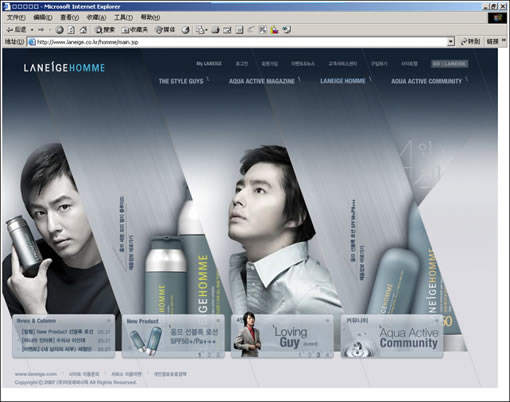The image size is (510, 402).
Task: Click the GO LANEIGE button
Action: 449,63
